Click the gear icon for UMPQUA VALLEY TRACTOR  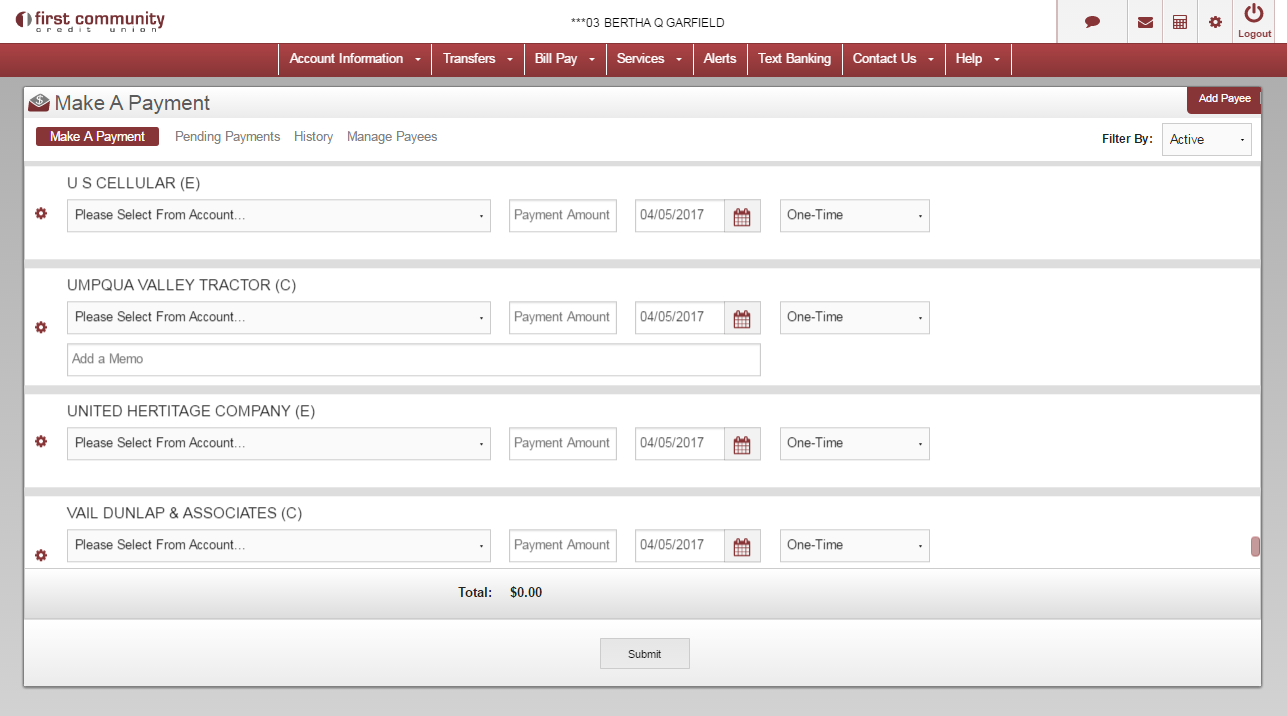[x=41, y=327]
